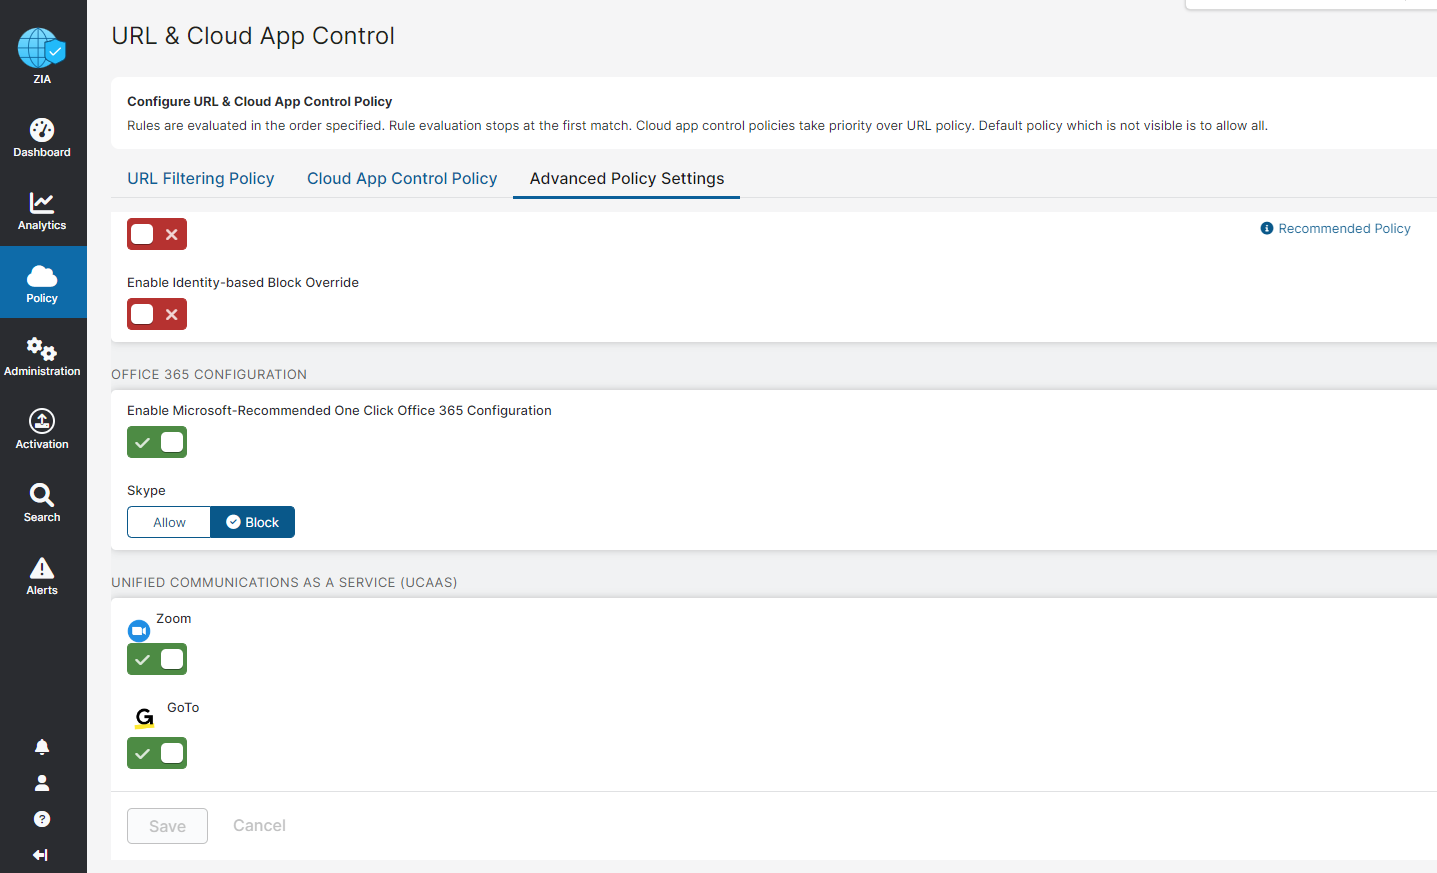
Task: Open the help question mark icon
Action: pos(42,819)
